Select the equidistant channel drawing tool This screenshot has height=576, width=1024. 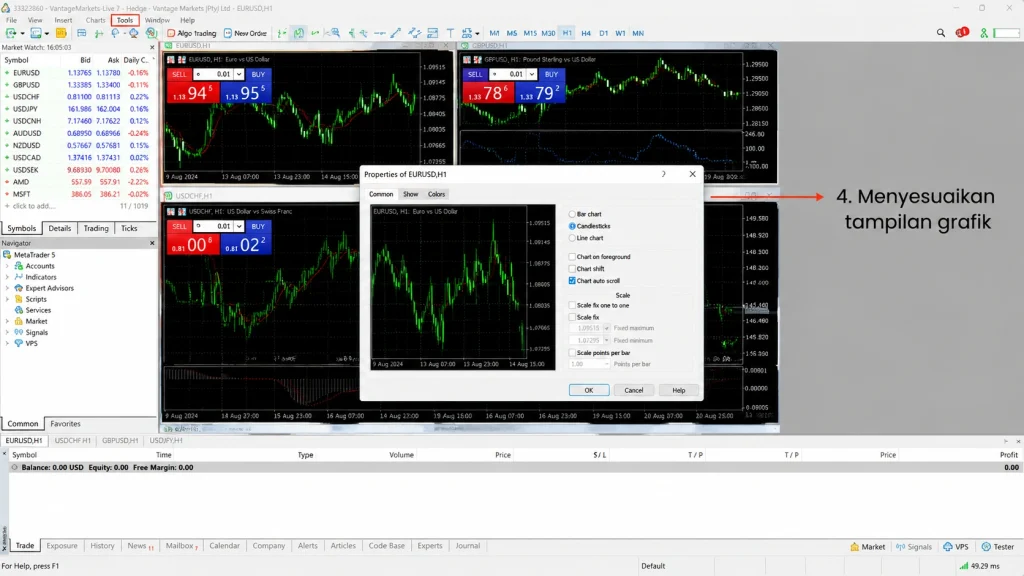(414, 33)
